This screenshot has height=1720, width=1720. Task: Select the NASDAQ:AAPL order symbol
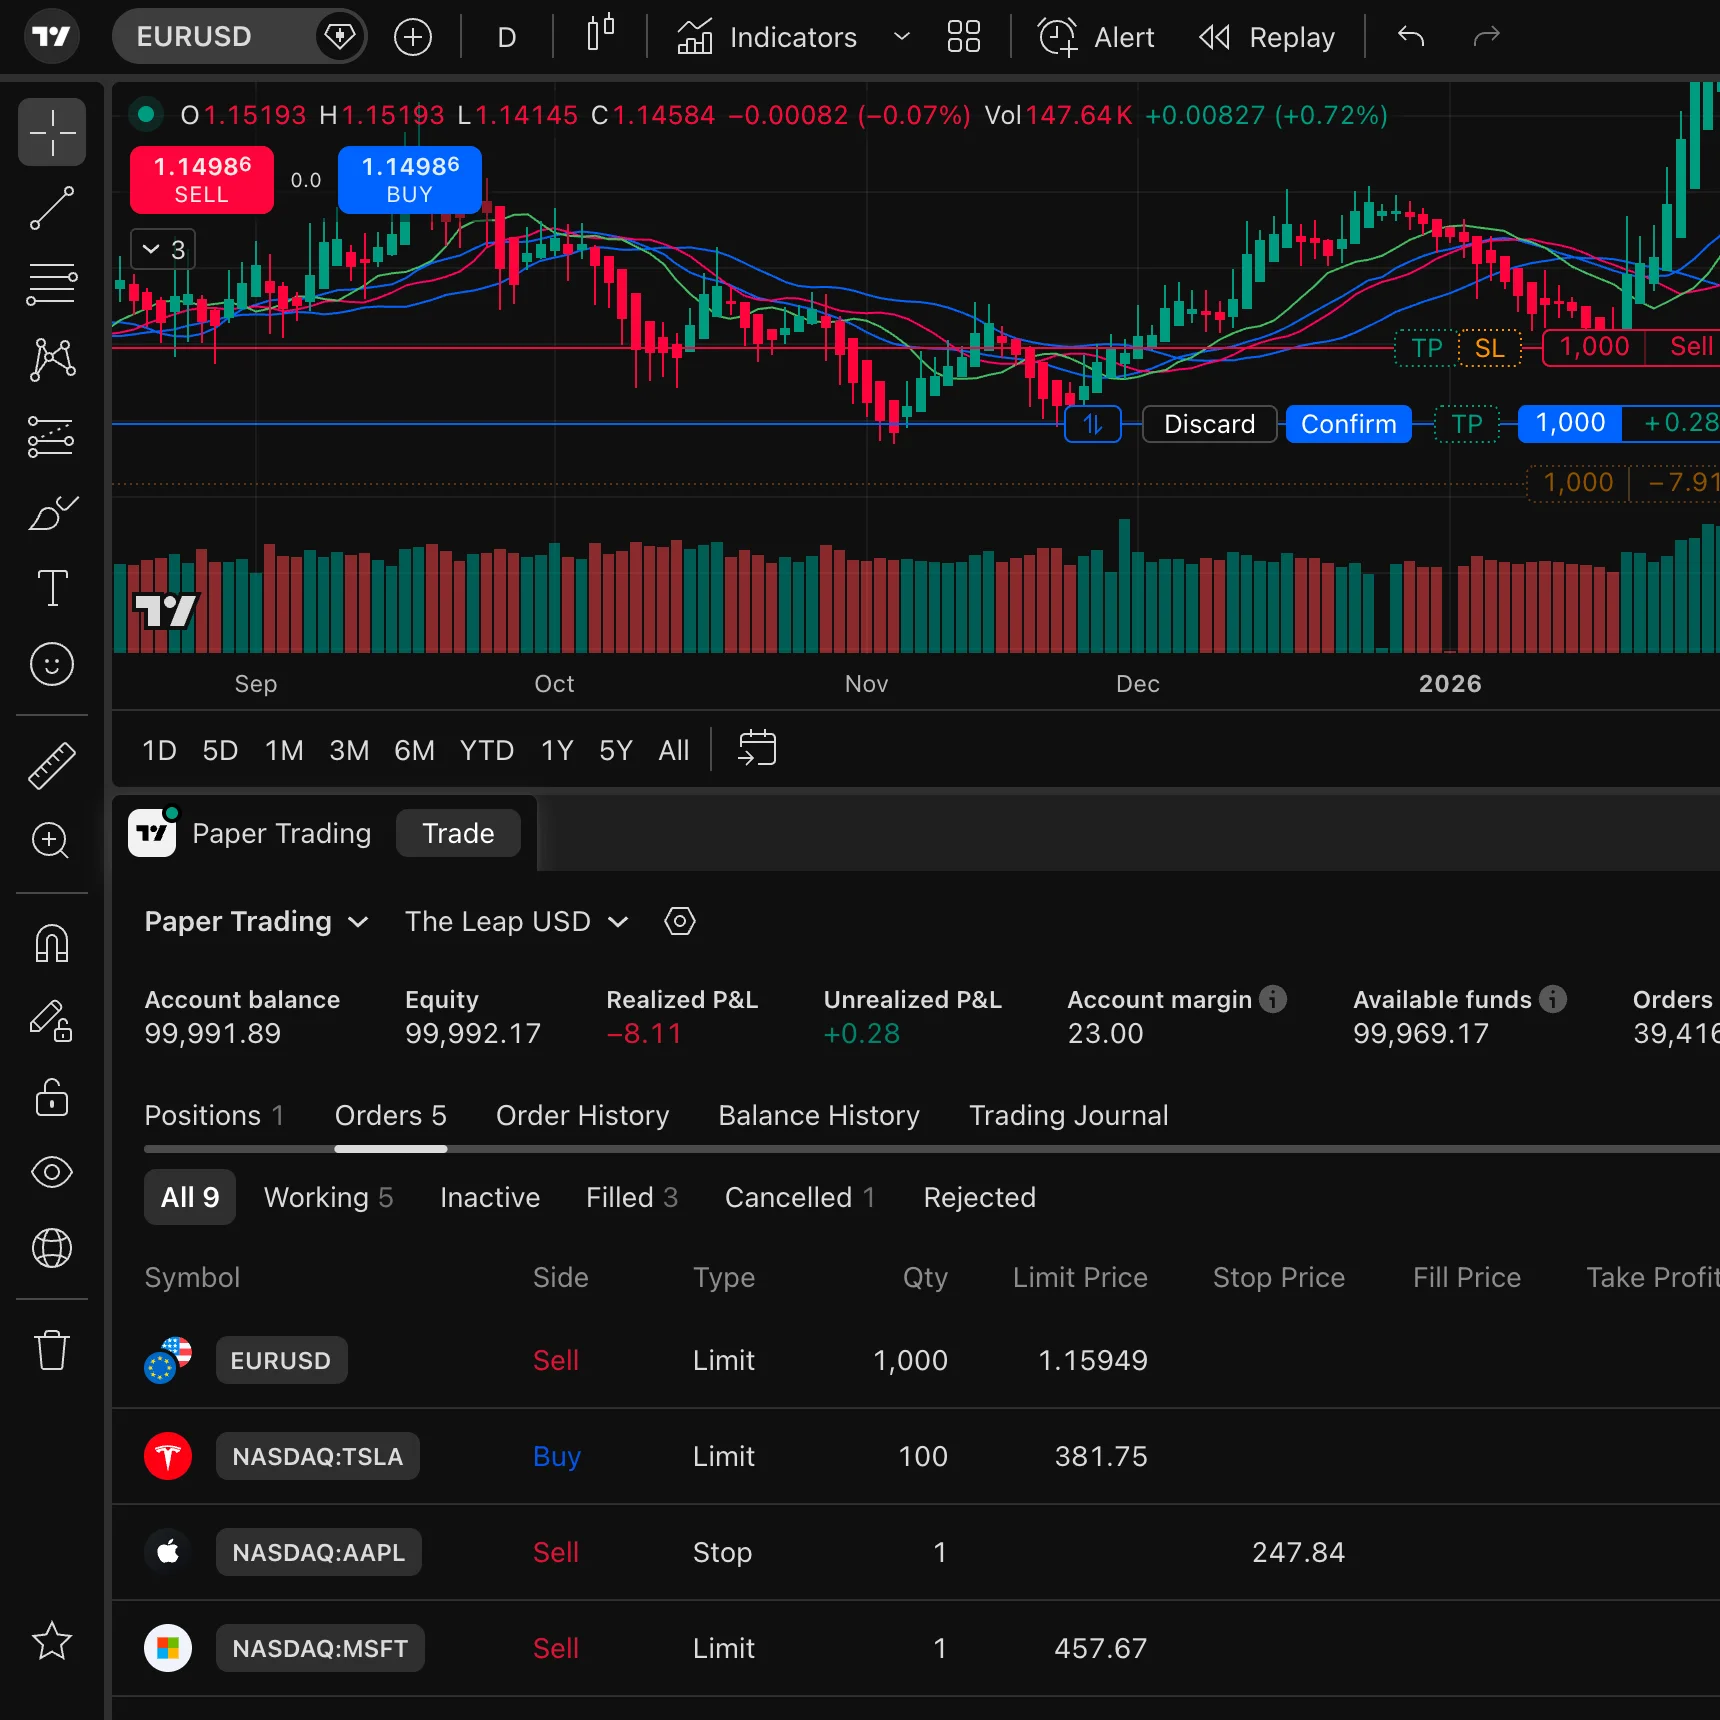(x=319, y=1552)
